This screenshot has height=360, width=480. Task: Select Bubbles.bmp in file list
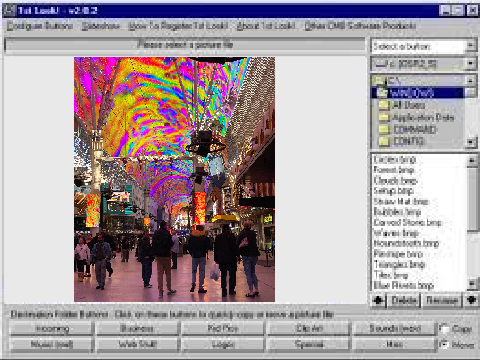[397, 212]
